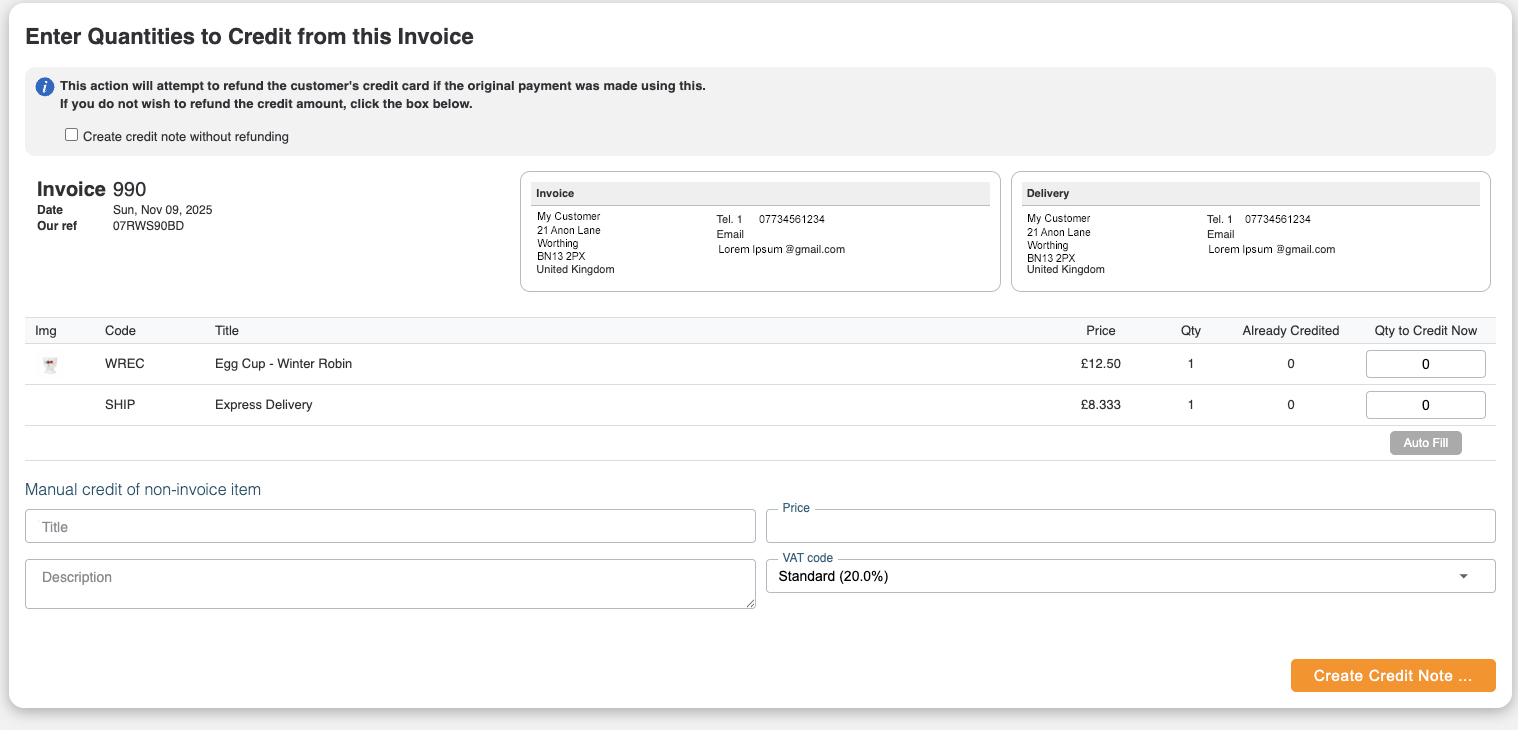This screenshot has height=730, width=1518.
Task: Click the WREC product code
Action: (125, 364)
